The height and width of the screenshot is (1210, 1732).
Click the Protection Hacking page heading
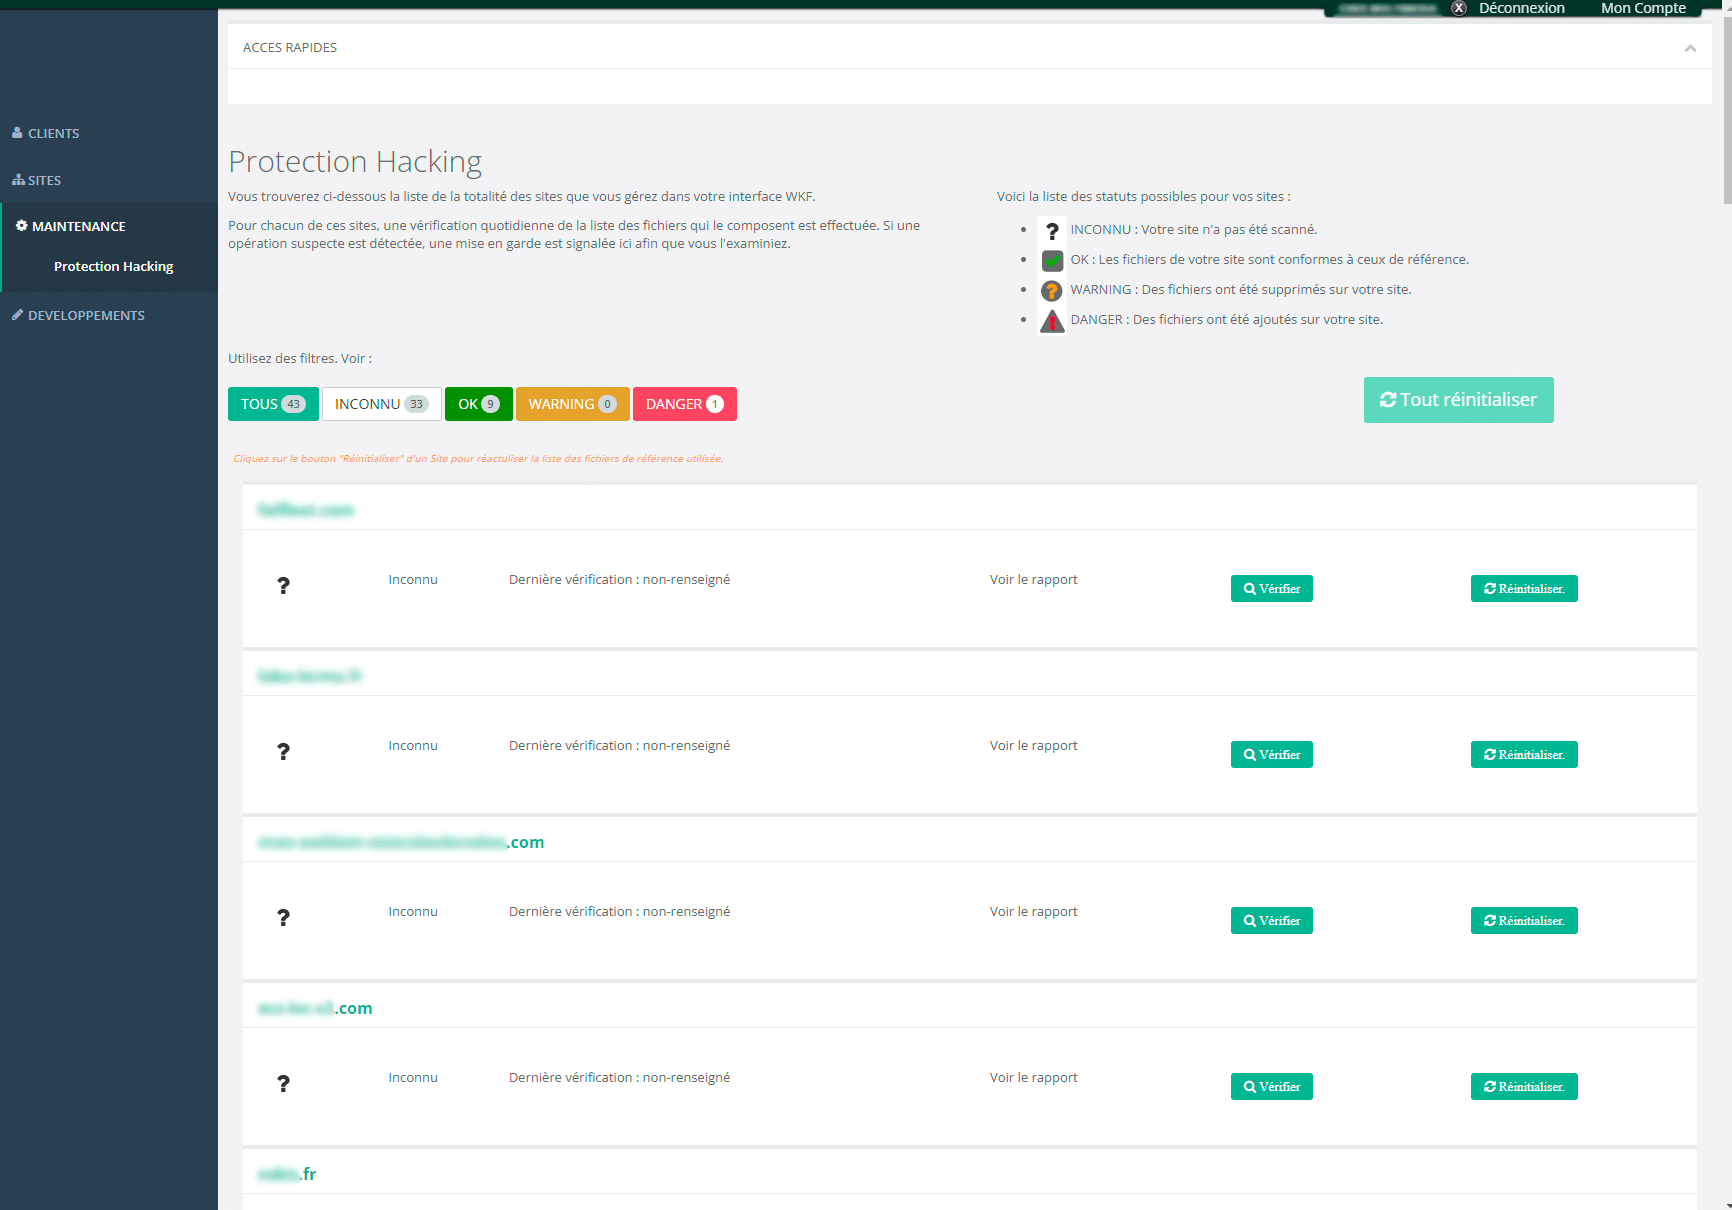point(355,162)
